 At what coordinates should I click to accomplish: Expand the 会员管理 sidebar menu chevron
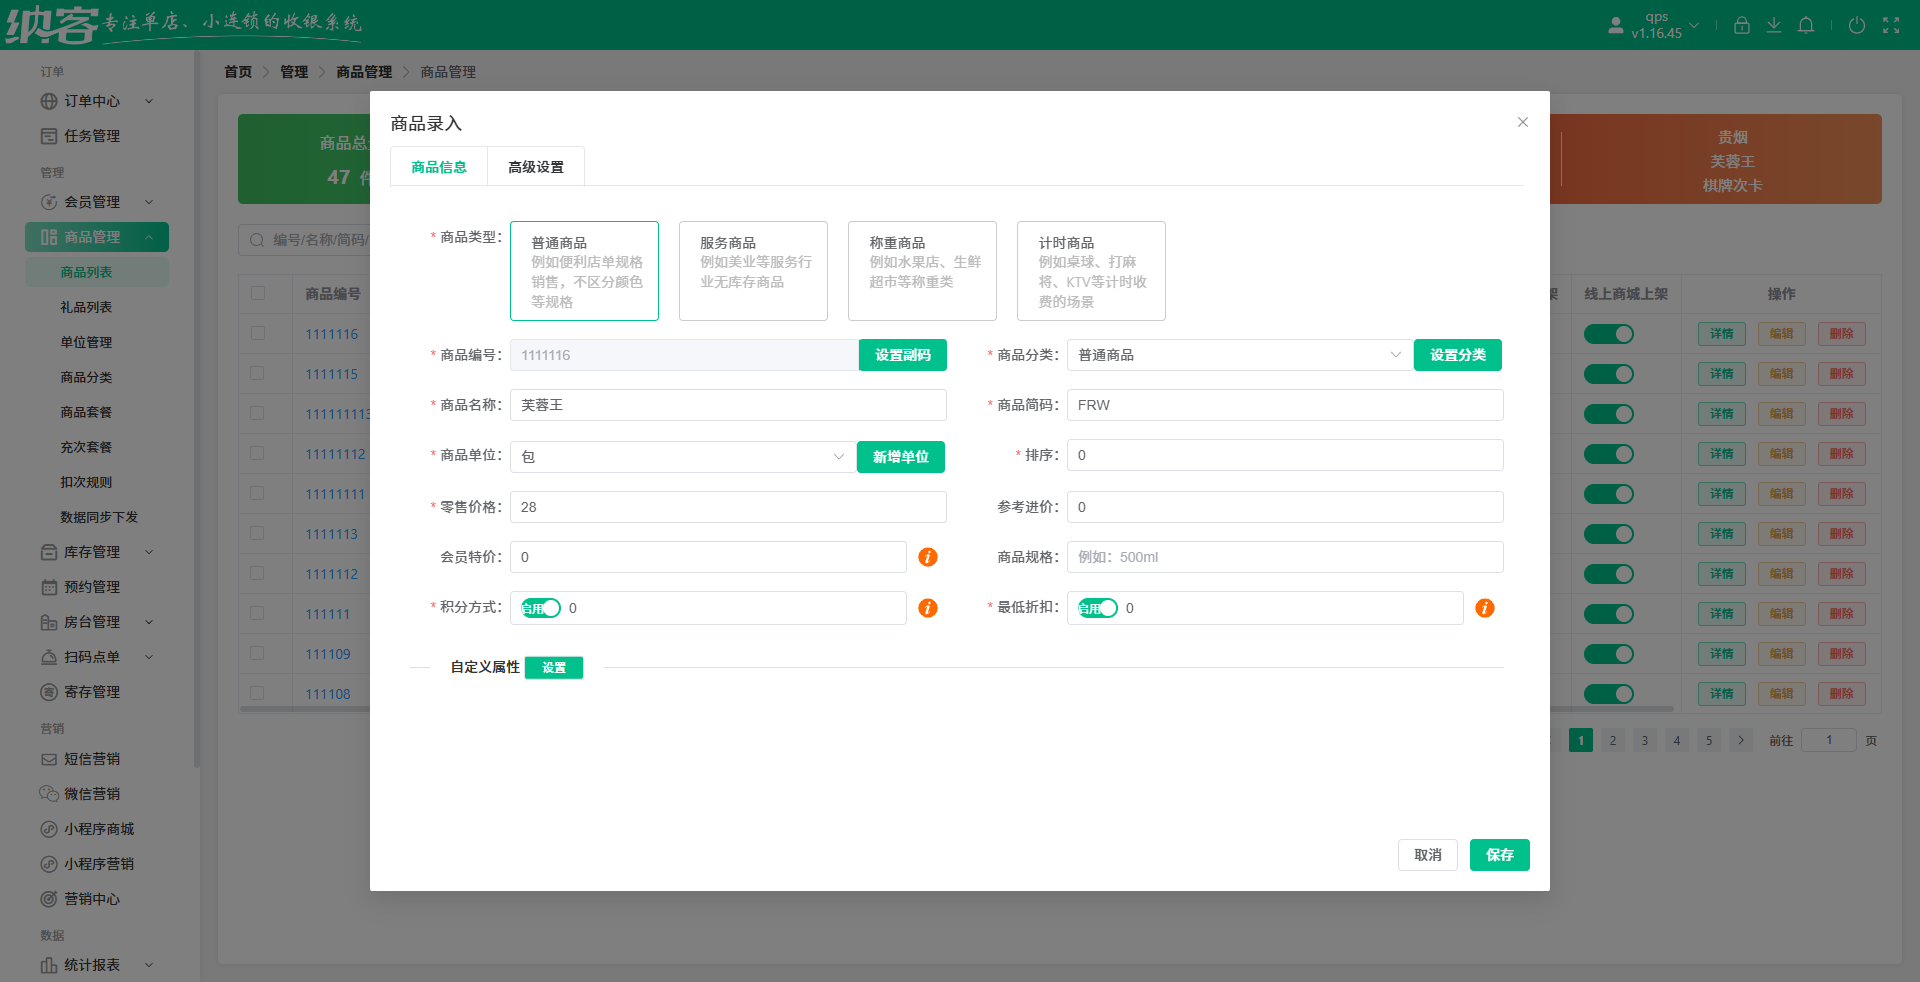(x=149, y=202)
